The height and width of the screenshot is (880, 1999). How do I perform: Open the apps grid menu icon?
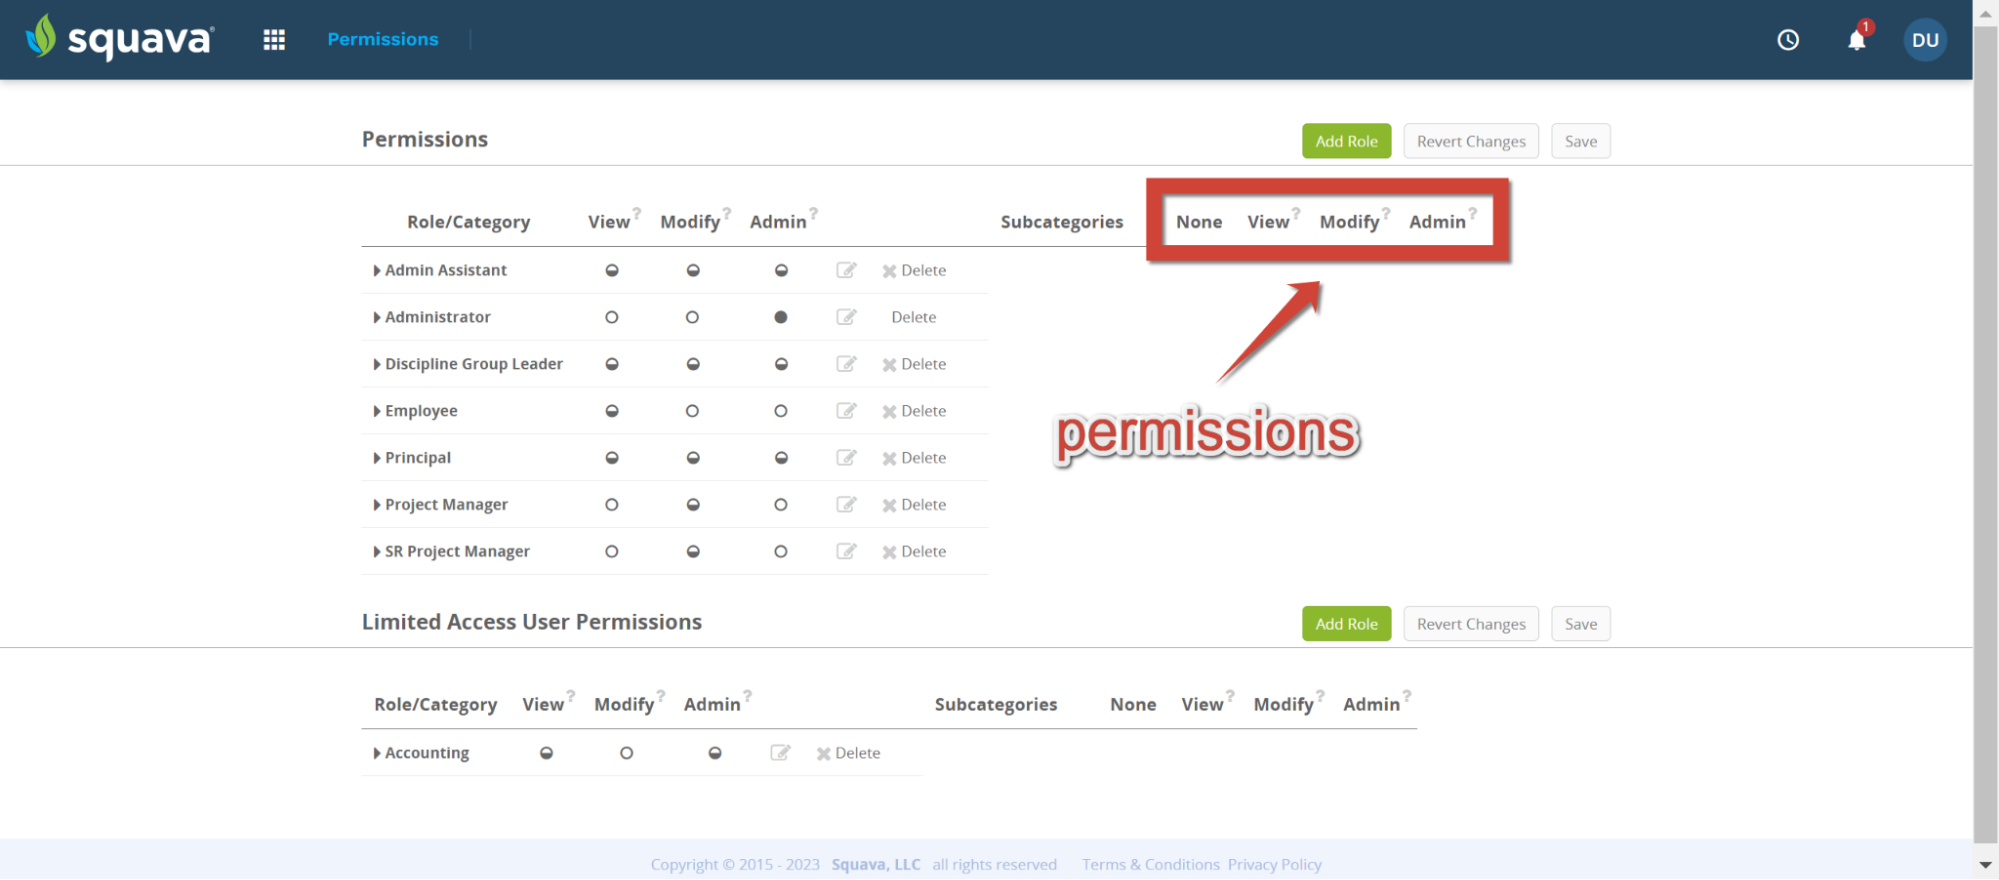coord(274,40)
